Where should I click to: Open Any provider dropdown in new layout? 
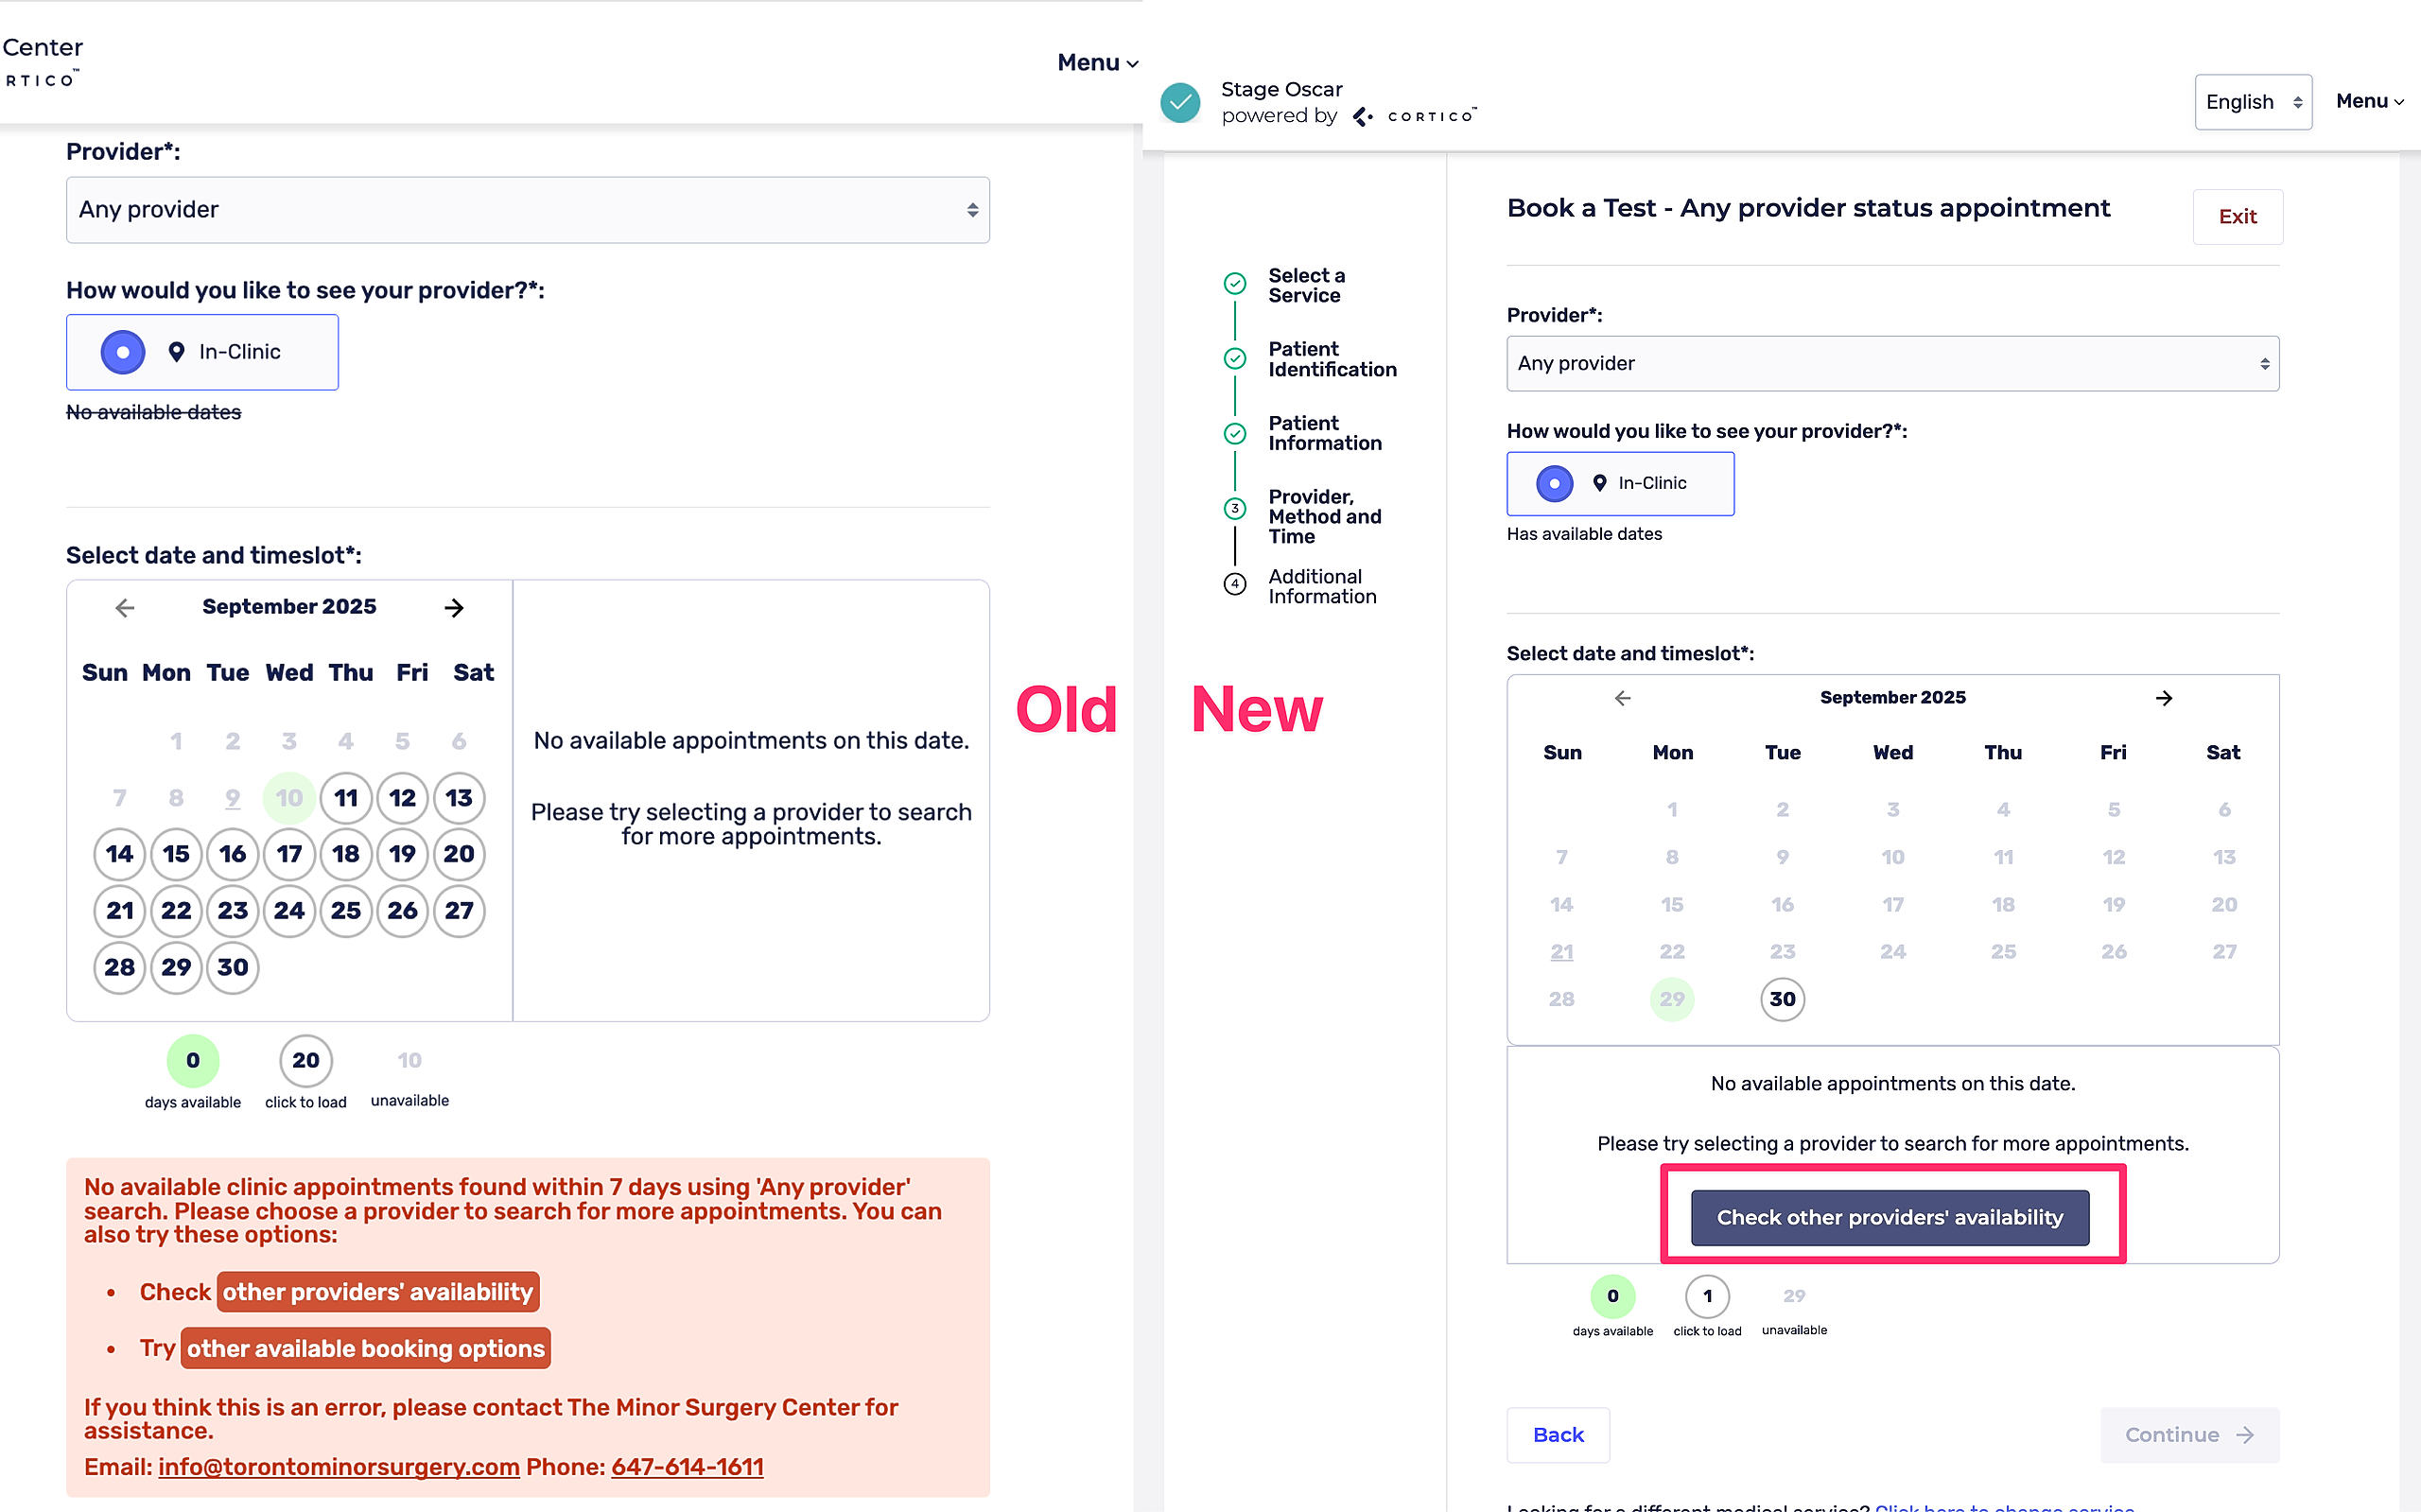tap(1892, 364)
